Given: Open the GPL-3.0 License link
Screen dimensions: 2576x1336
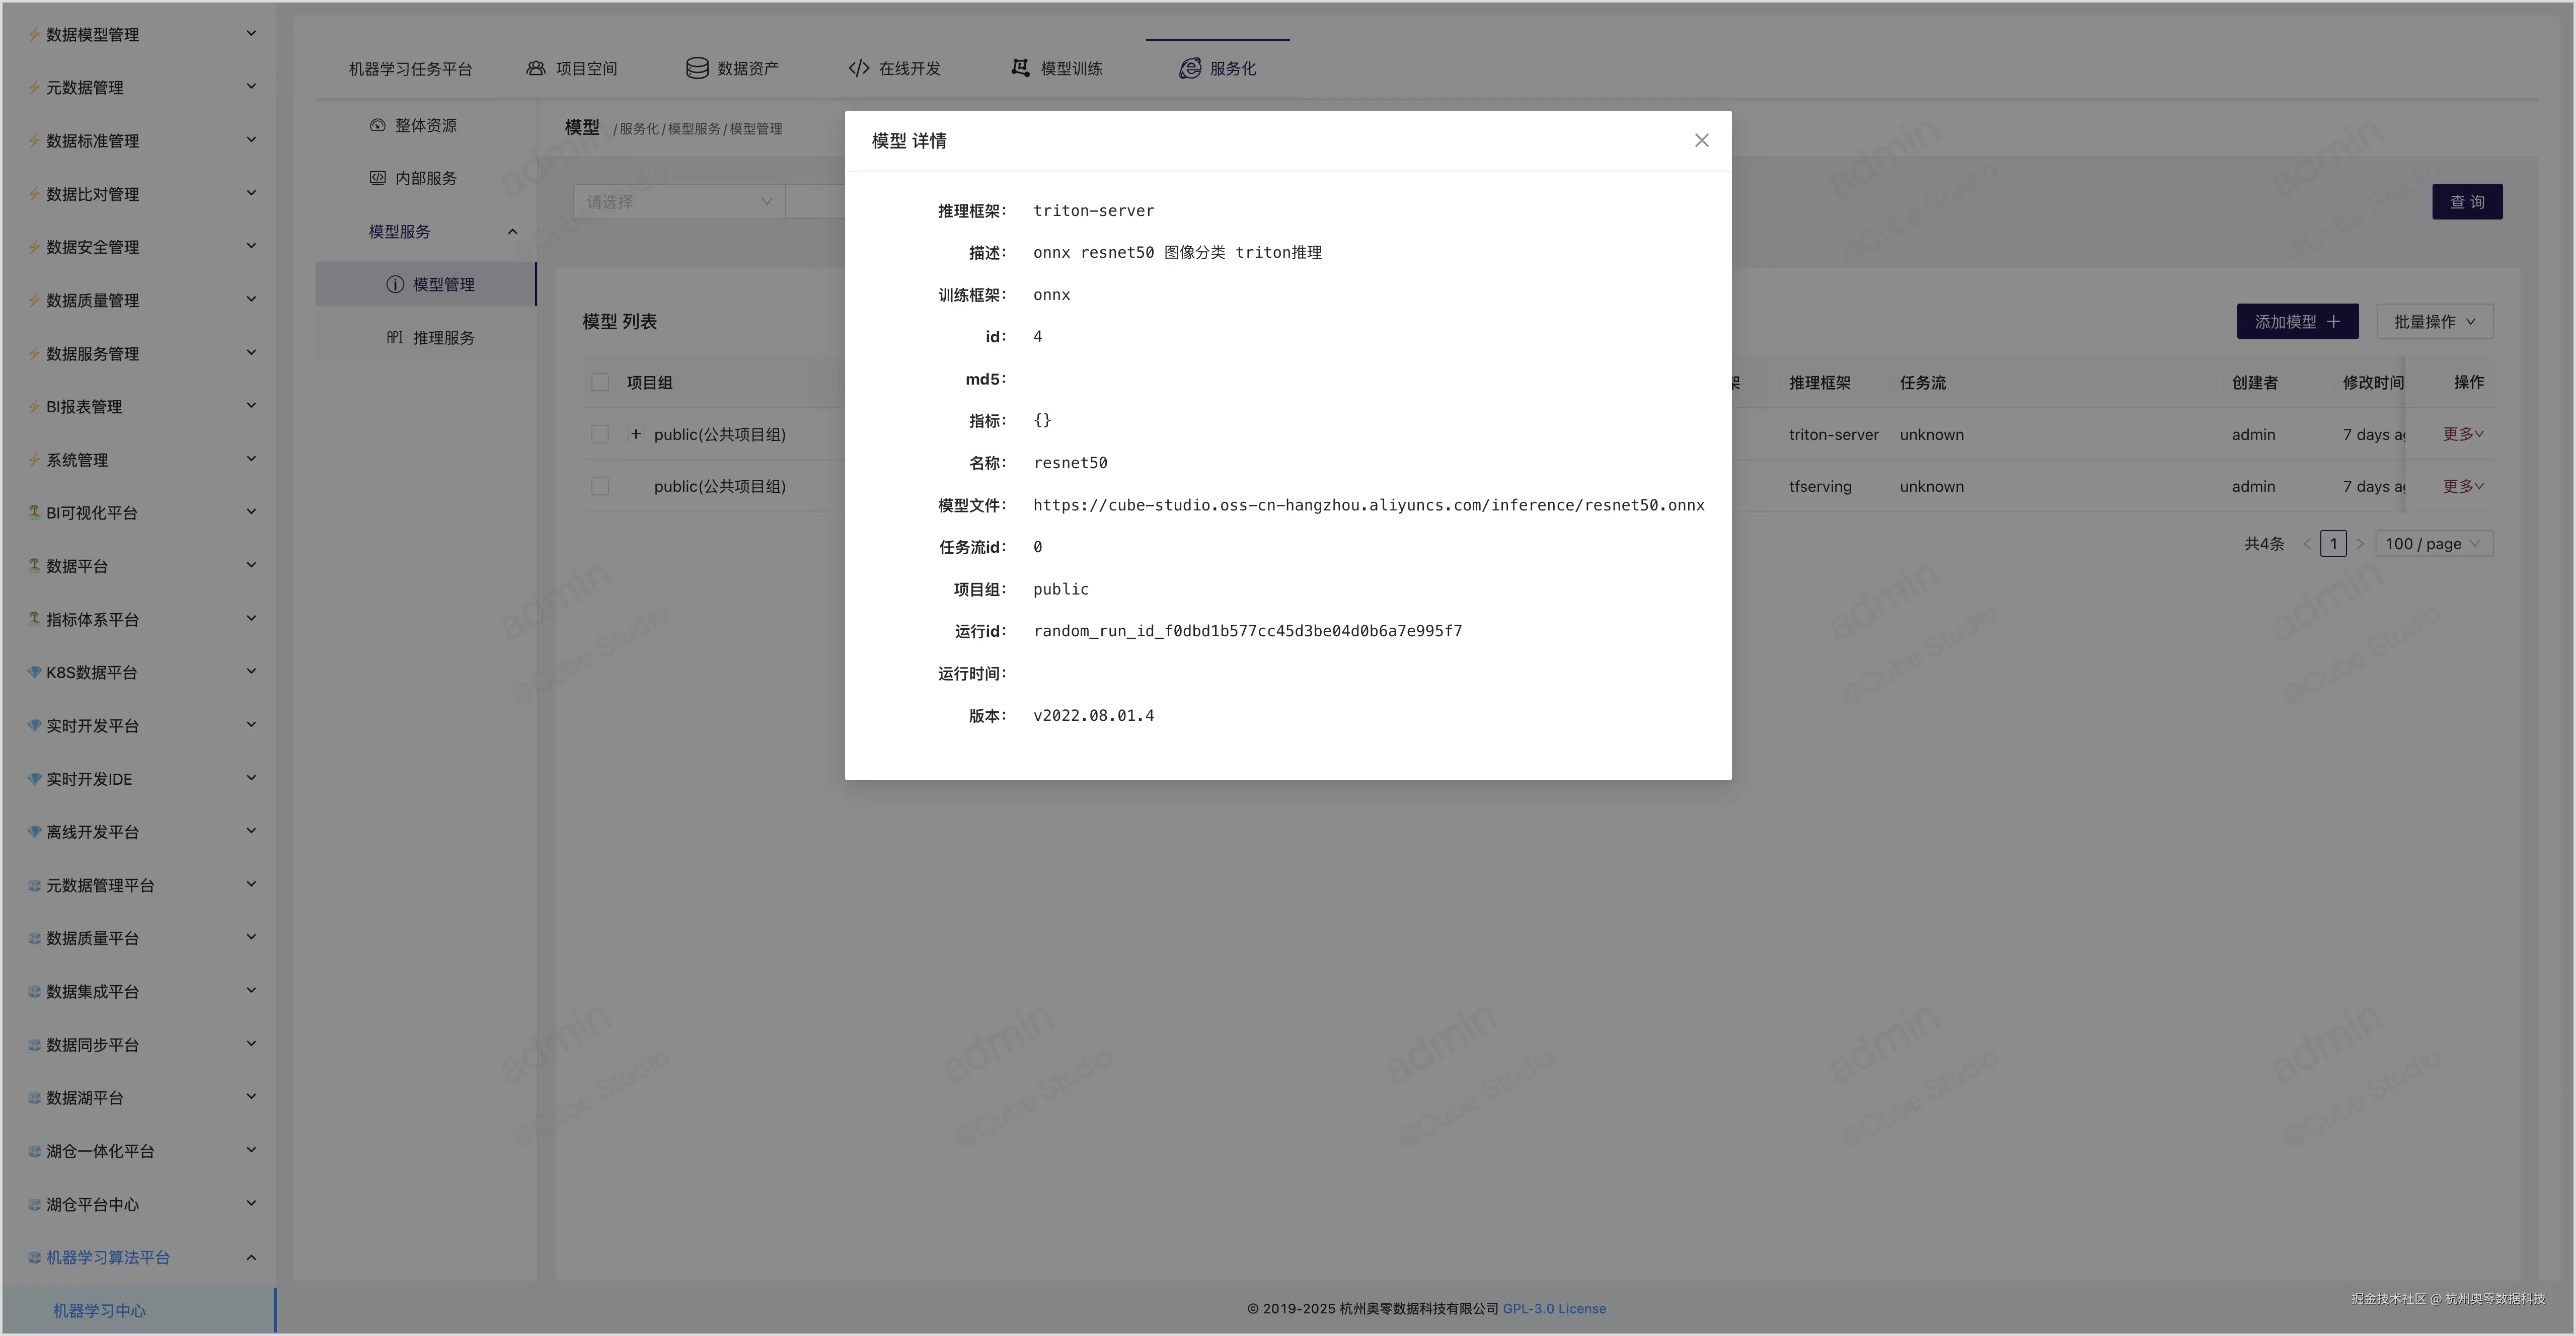Looking at the screenshot, I should (x=1554, y=1308).
